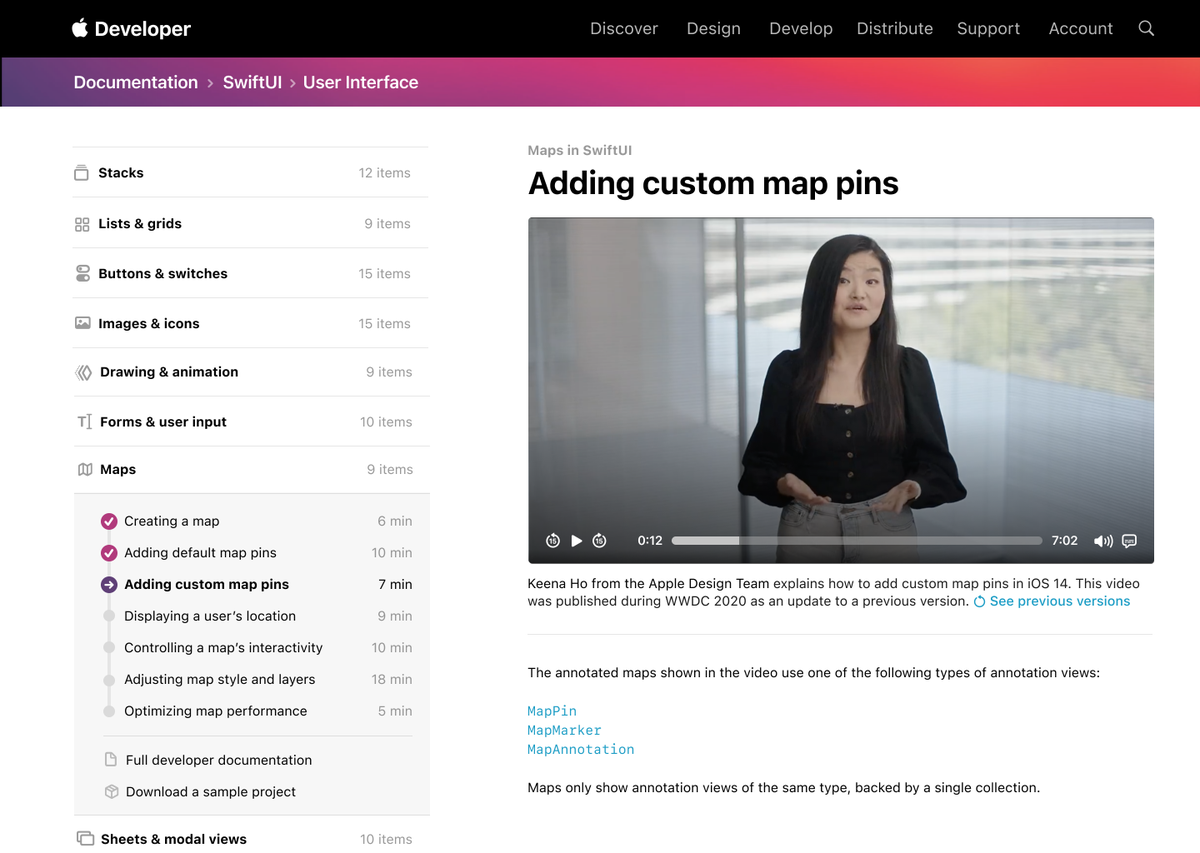This screenshot has height=853, width=1200.
Task: Play the video
Action: (x=576, y=540)
